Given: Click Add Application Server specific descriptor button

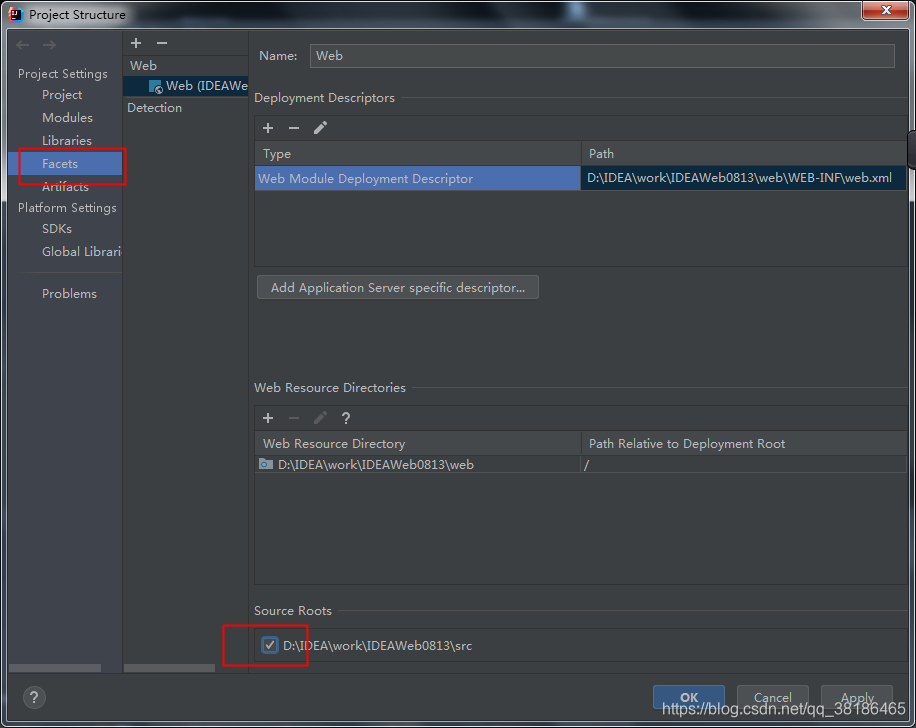Looking at the screenshot, I should (398, 287).
